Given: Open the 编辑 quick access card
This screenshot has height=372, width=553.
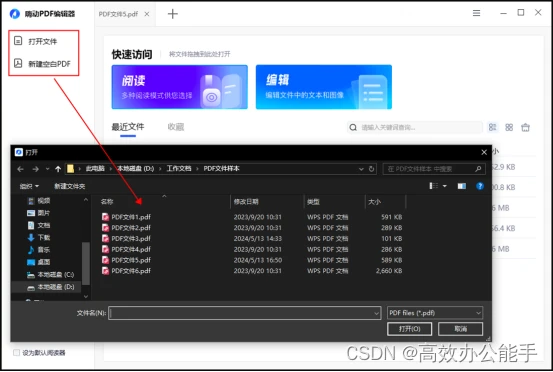Looking at the screenshot, I should [324, 87].
